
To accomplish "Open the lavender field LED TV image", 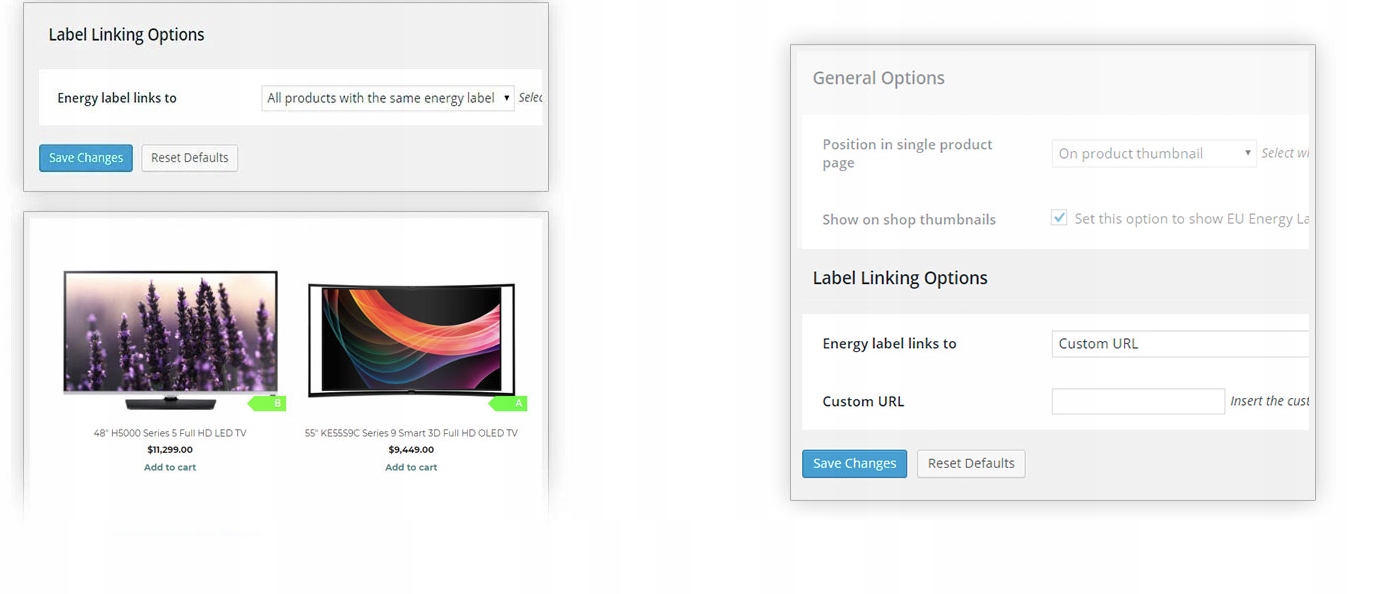I will click(x=170, y=335).
